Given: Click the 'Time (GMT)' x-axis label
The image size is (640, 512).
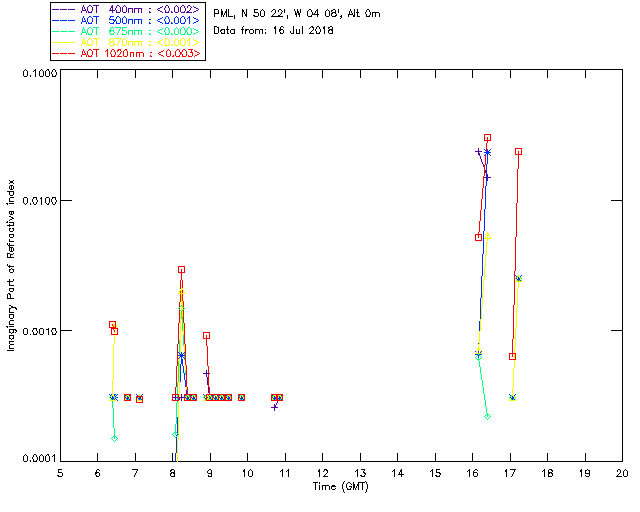Looking at the screenshot, I should click(x=341, y=487).
